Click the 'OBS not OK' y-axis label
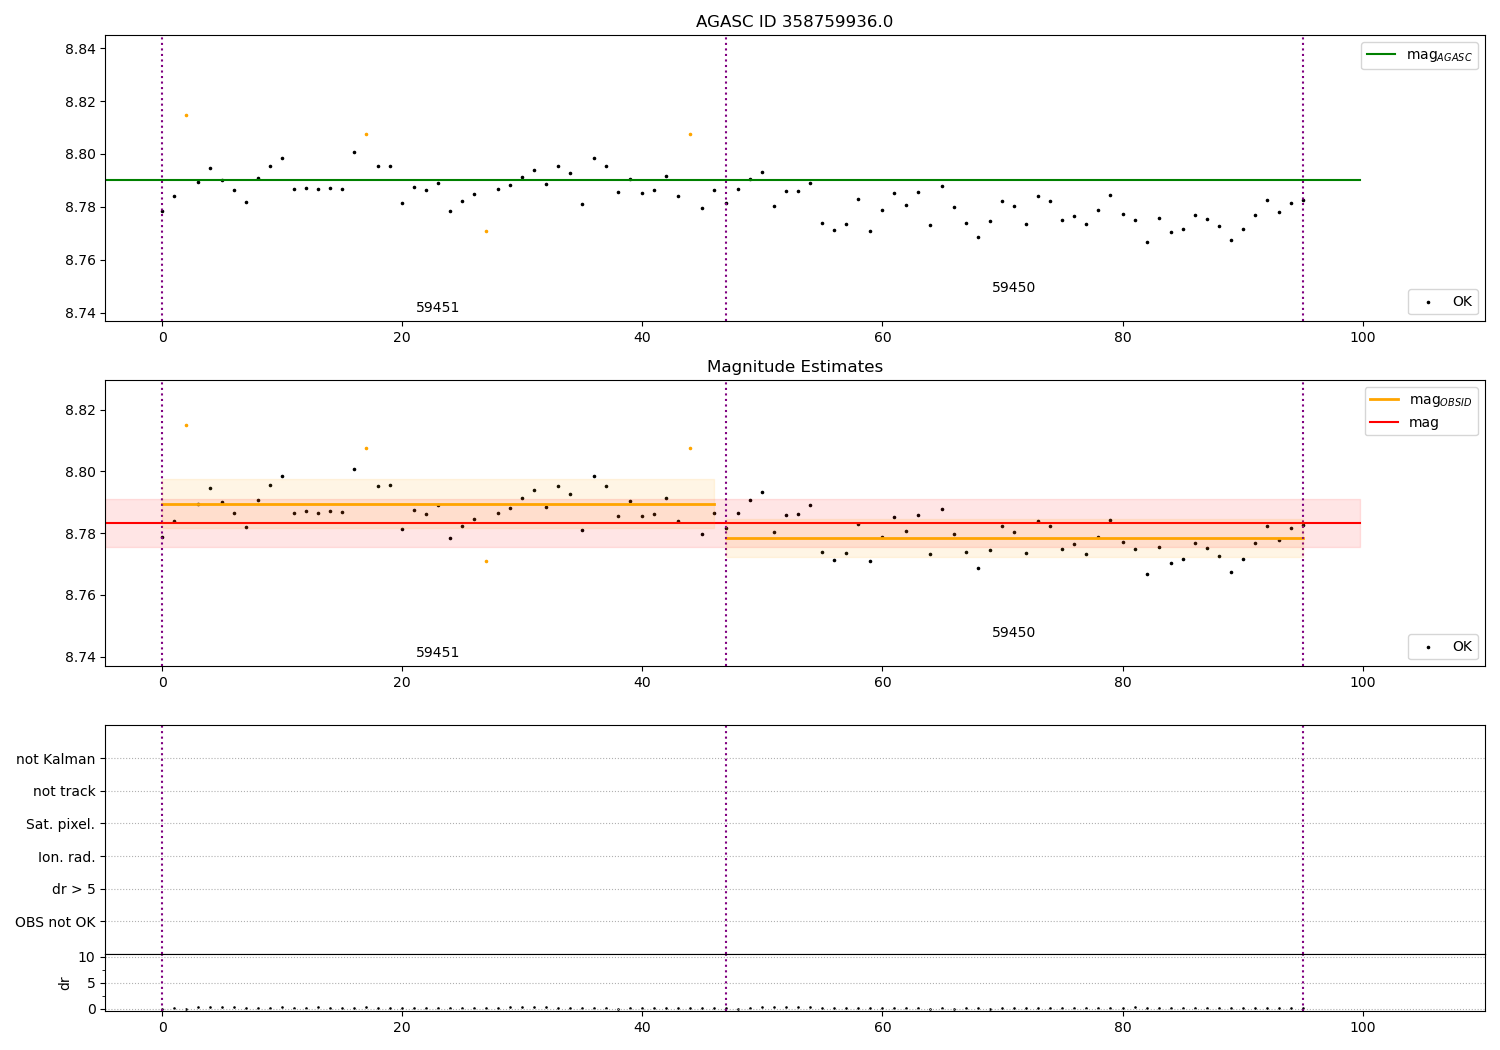Viewport: 1500px width, 1050px height. [x=56, y=922]
